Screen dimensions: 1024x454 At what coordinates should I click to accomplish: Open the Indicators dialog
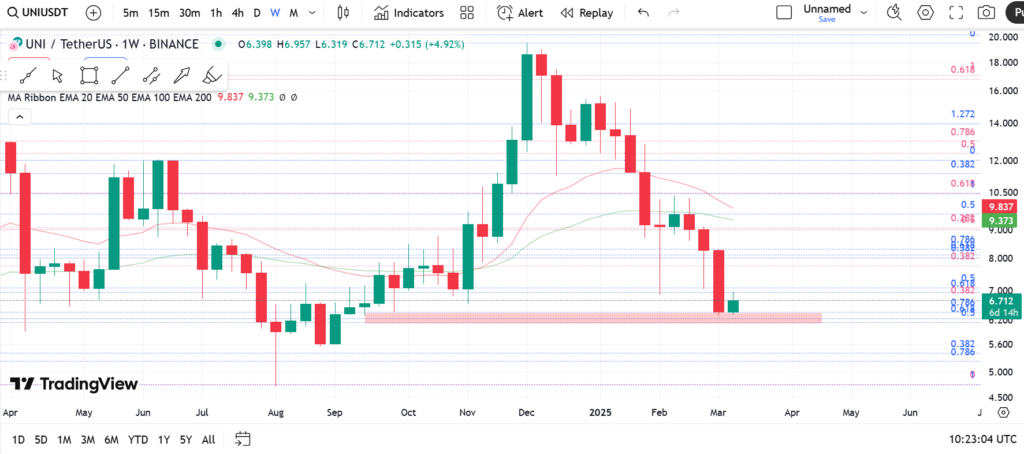pyautogui.click(x=409, y=13)
